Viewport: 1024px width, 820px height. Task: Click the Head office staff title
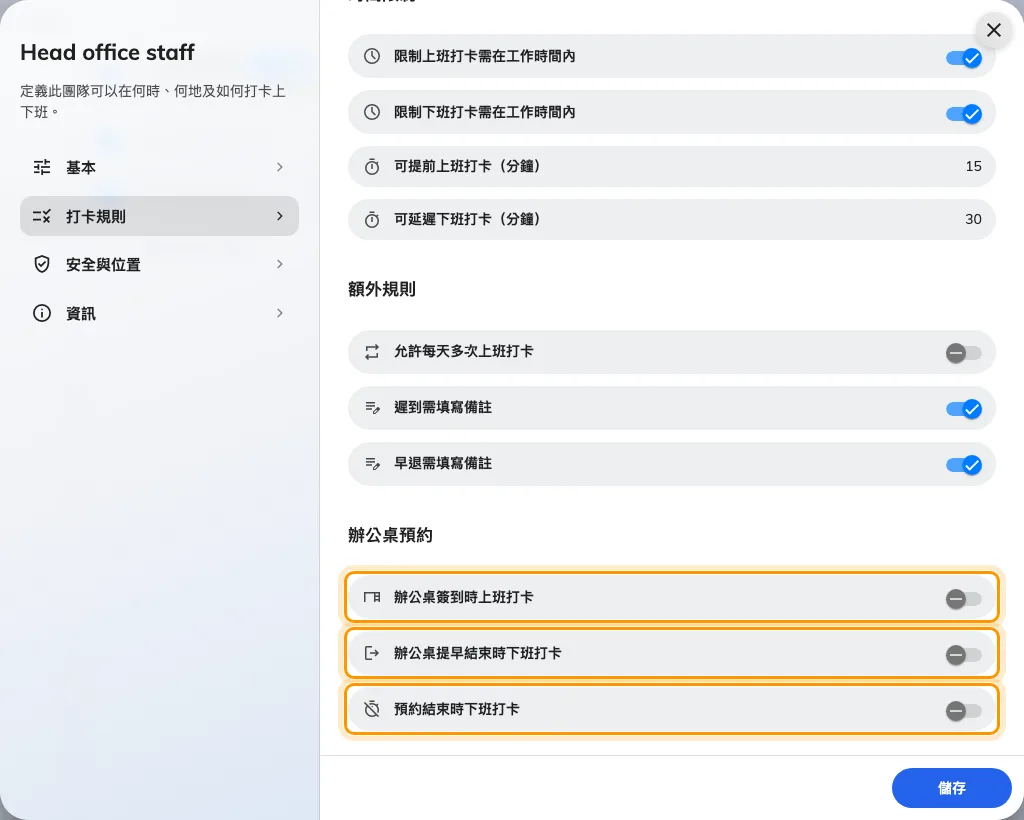click(x=107, y=52)
